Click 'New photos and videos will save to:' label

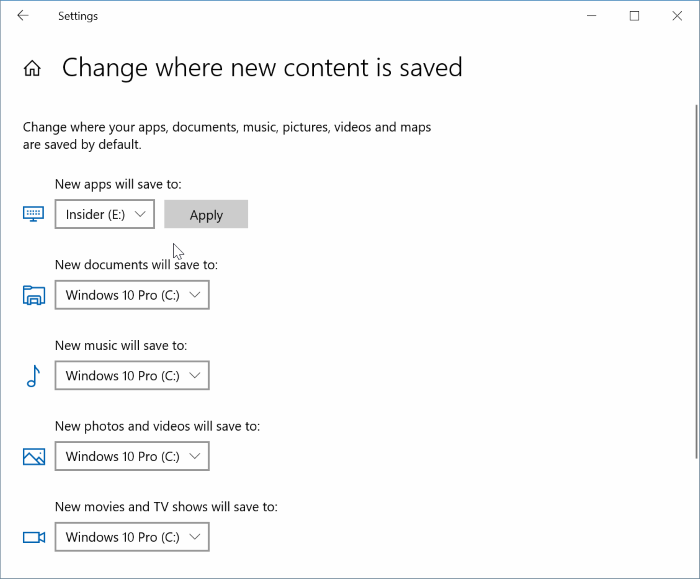point(157,426)
